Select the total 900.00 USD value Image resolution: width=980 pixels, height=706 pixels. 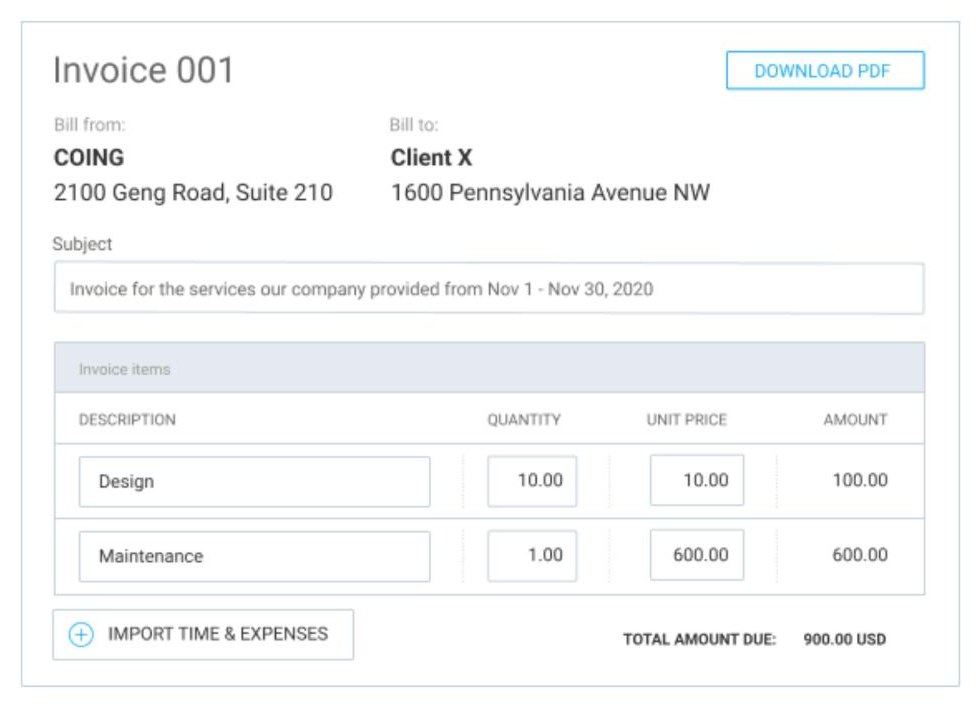click(844, 639)
